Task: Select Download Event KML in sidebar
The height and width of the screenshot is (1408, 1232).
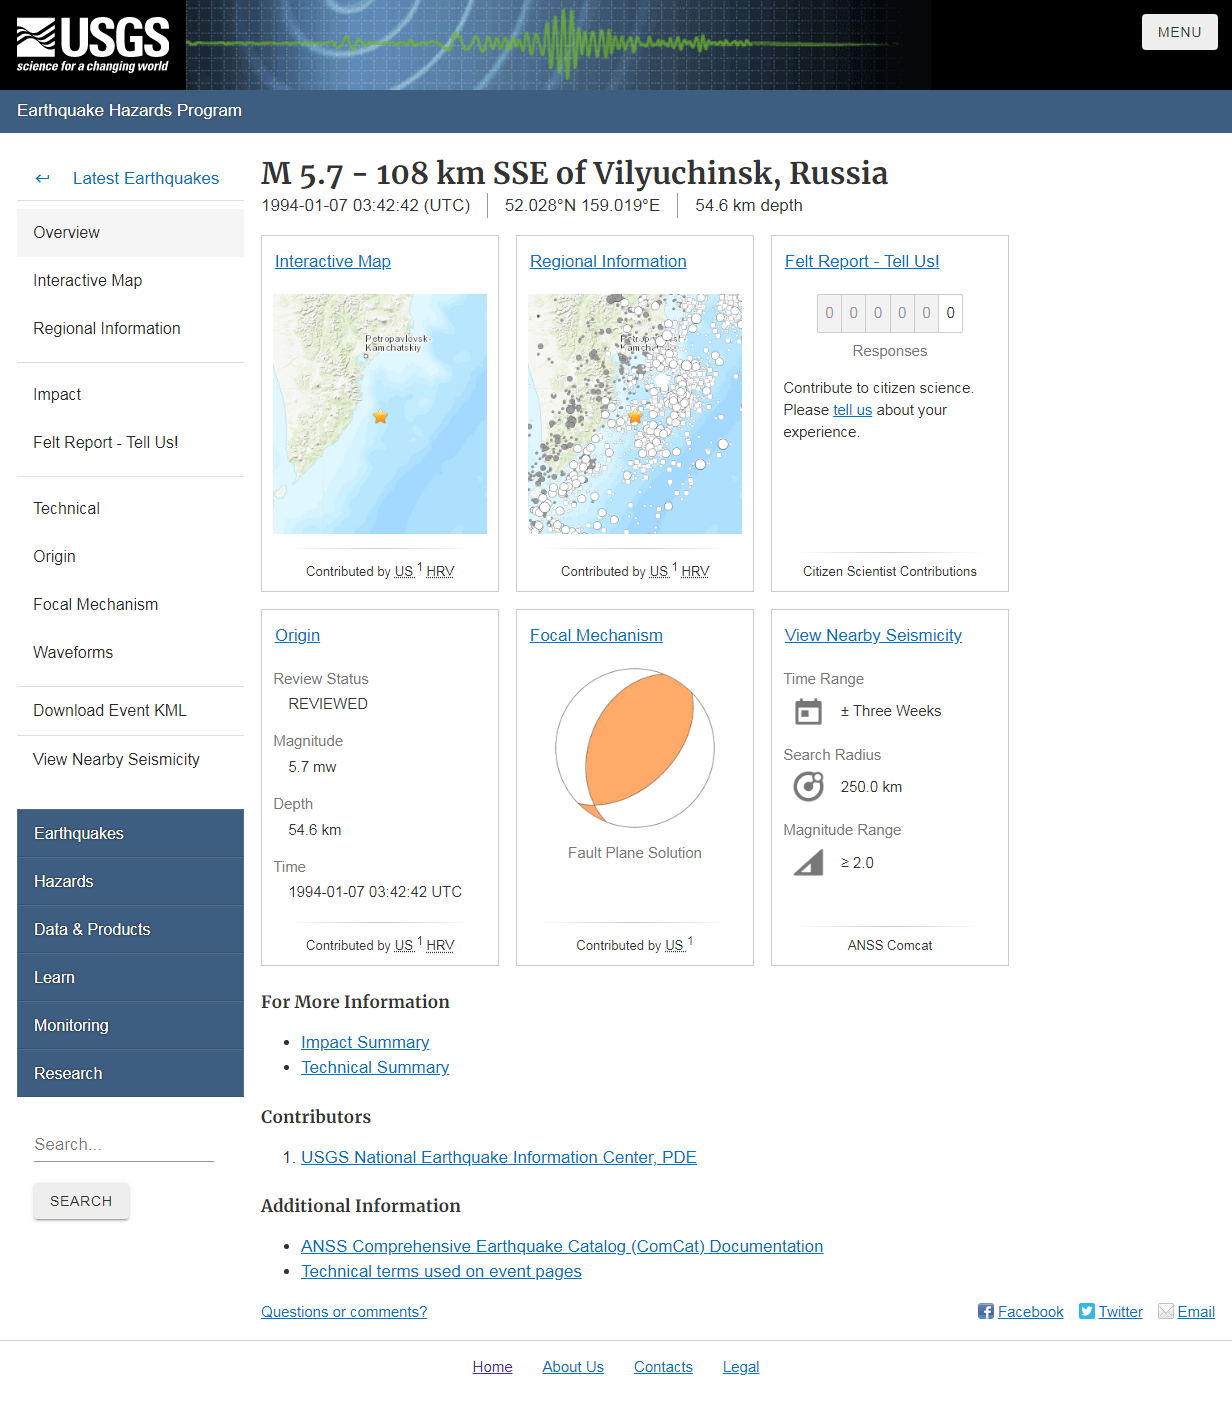Action: [130, 710]
